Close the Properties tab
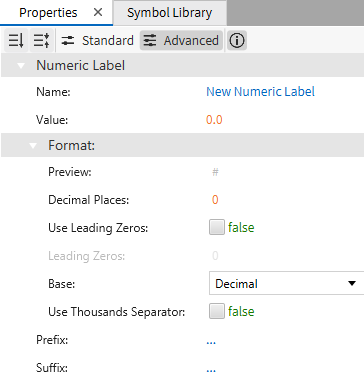This screenshot has height=379, width=364. (98, 13)
